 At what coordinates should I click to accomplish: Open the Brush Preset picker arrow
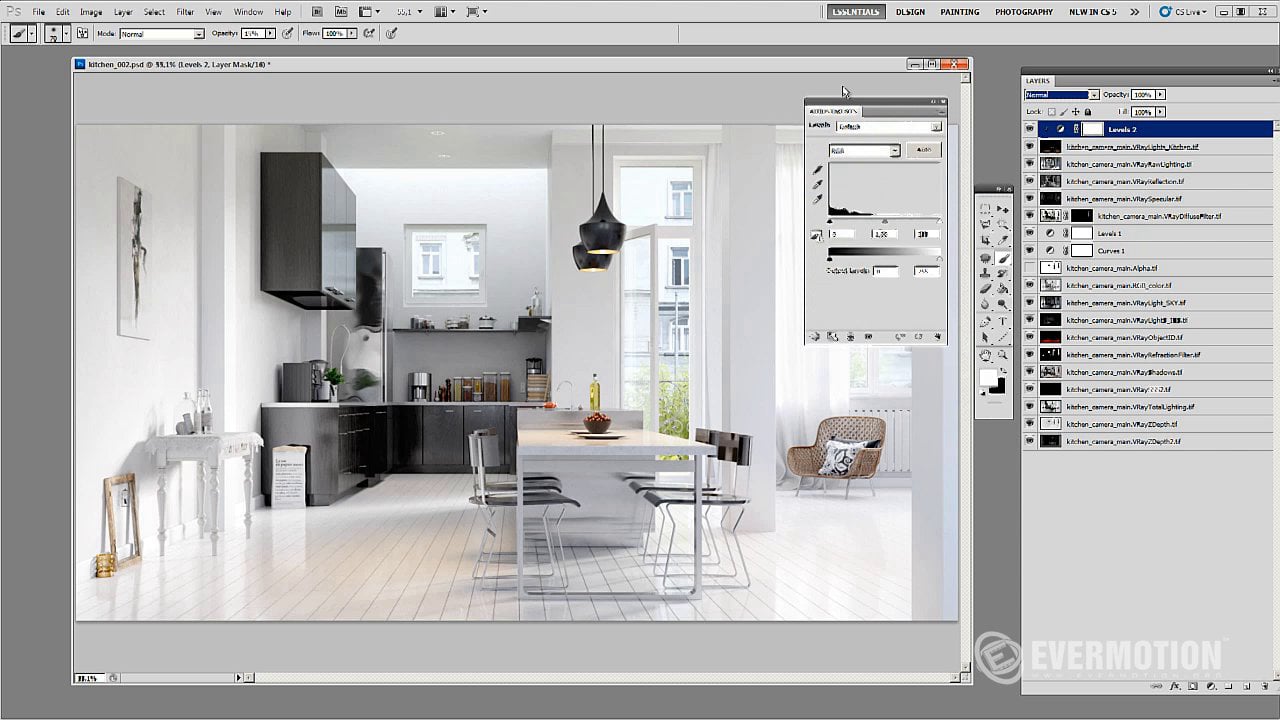tap(66, 33)
